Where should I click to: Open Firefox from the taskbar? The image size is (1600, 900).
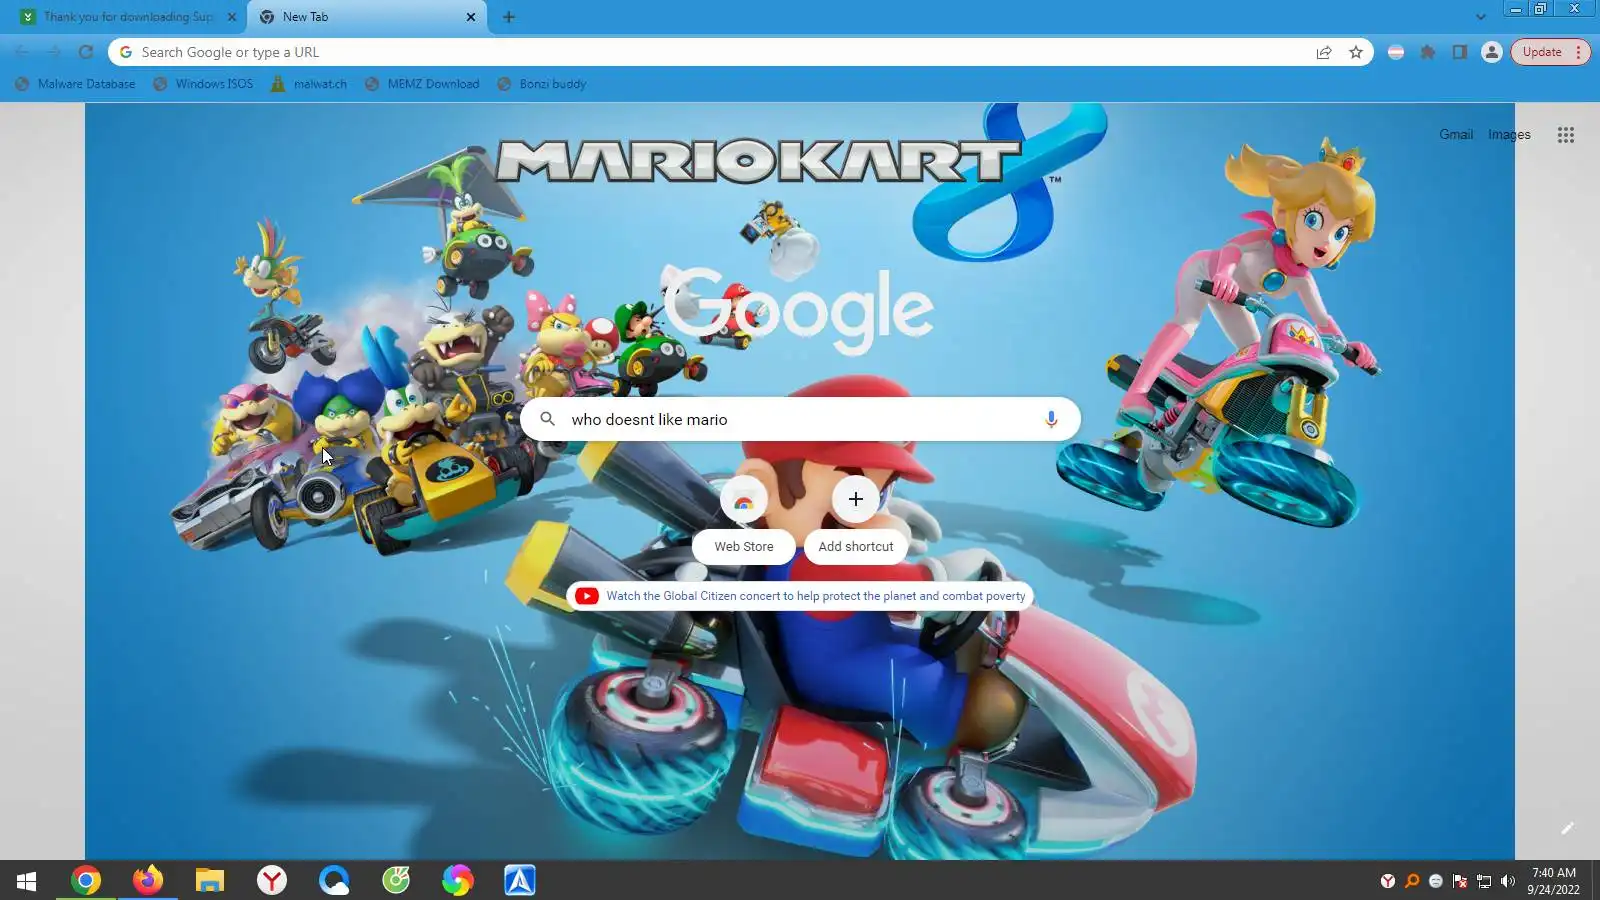[148, 880]
